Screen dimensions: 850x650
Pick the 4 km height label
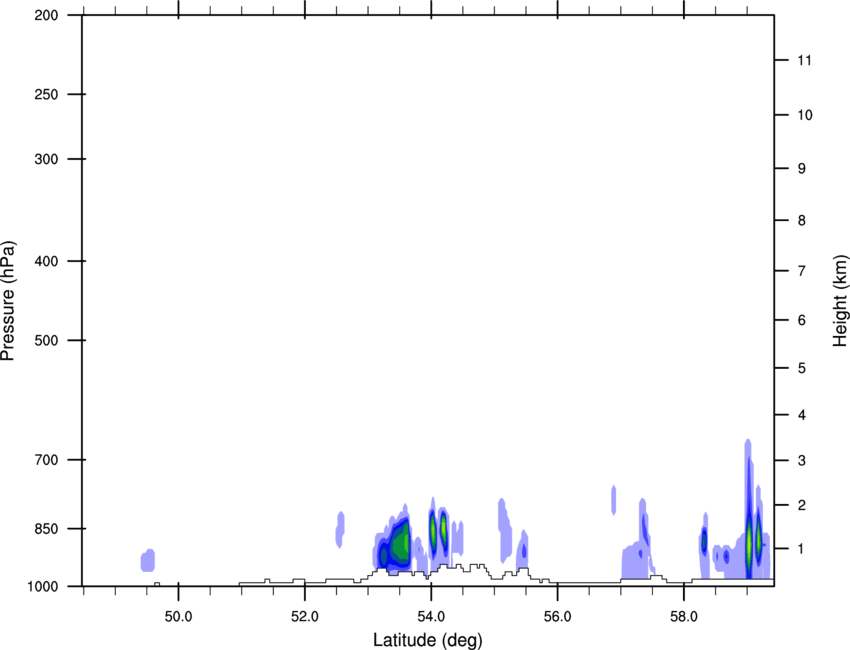coord(802,415)
